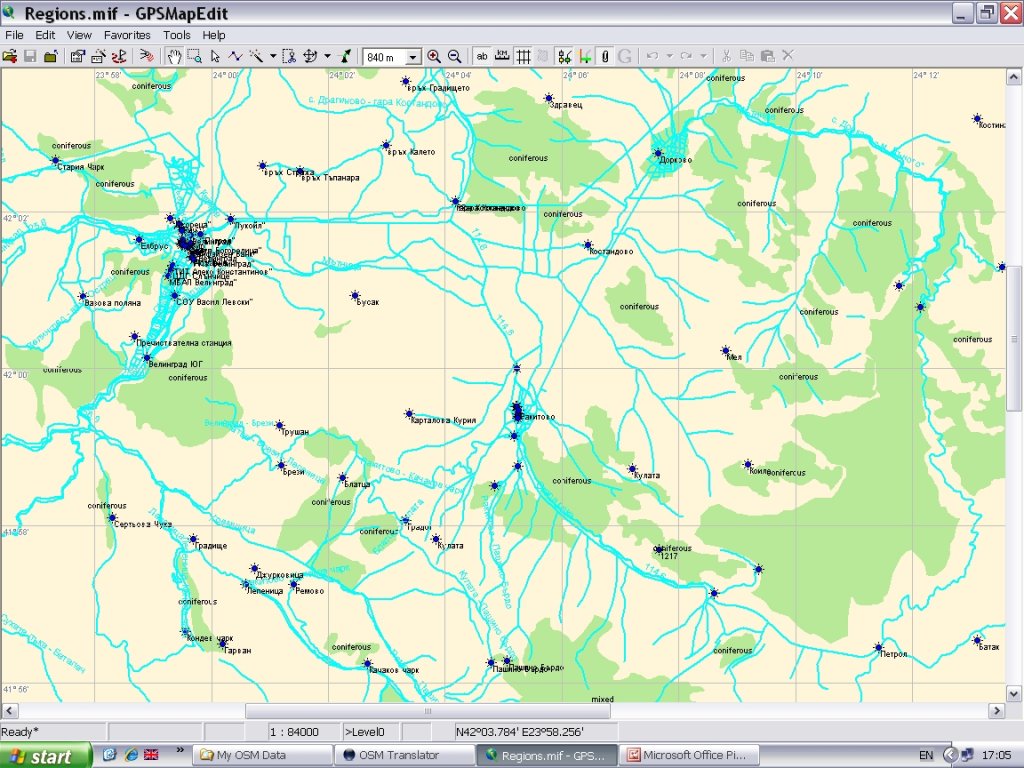Choose the arrow select objects tool
Image resolution: width=1024 pixels, height=768 pixels.
coord(215,56)
